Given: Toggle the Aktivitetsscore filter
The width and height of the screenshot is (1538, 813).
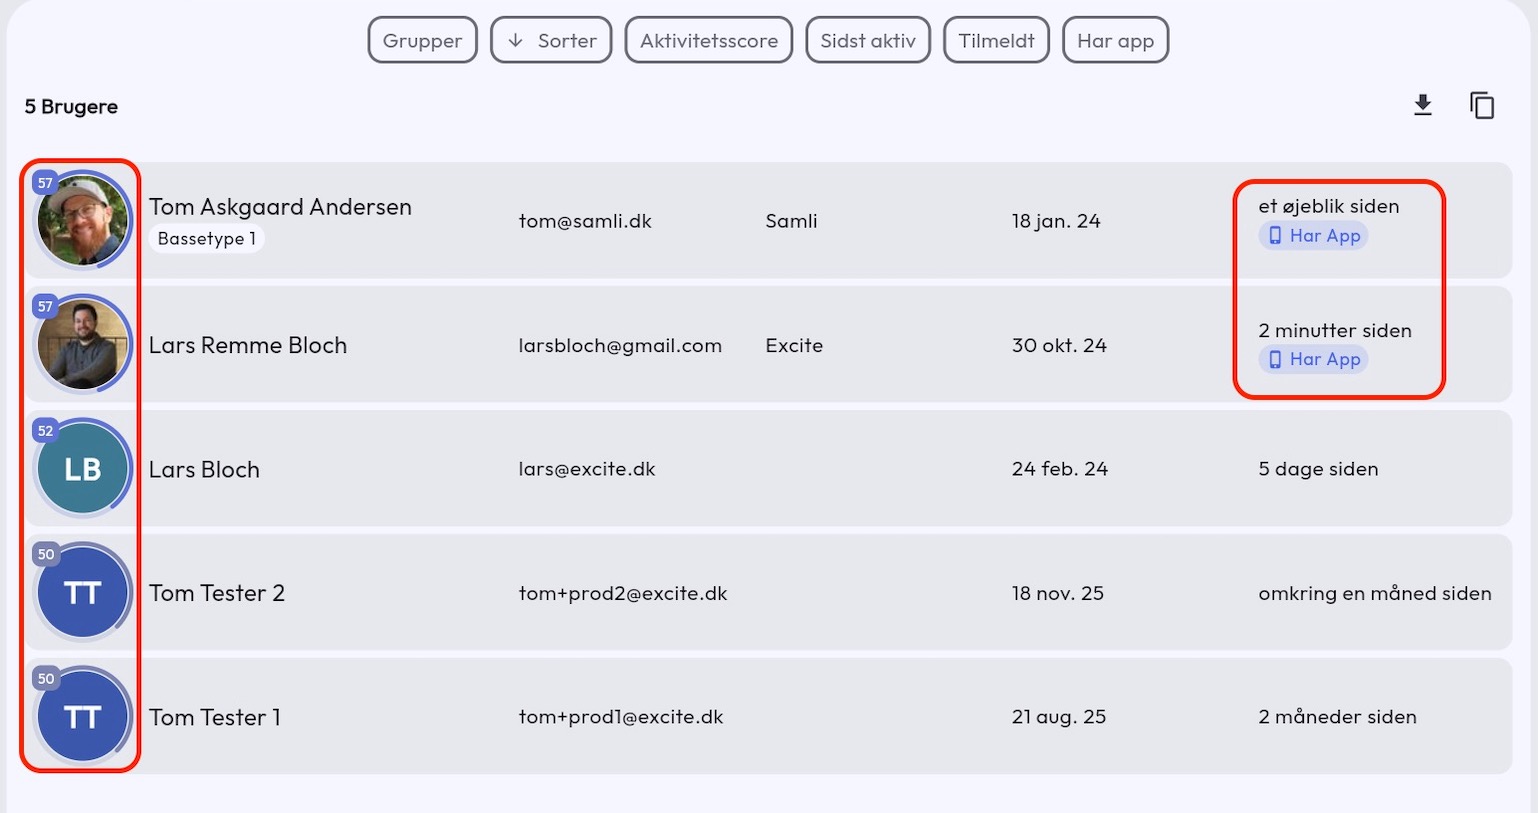Looking at the screenshot, I should 708,40.
